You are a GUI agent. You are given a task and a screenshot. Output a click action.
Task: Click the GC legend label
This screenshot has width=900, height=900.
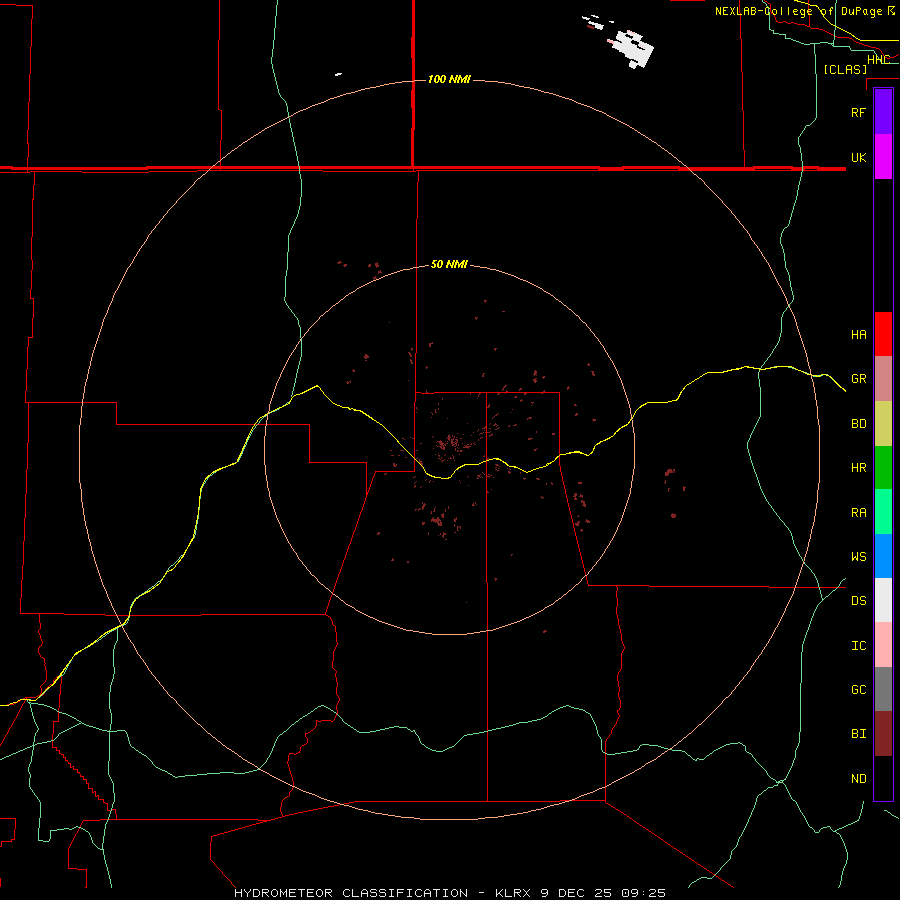pyautogui.click(x=858, y=690)
